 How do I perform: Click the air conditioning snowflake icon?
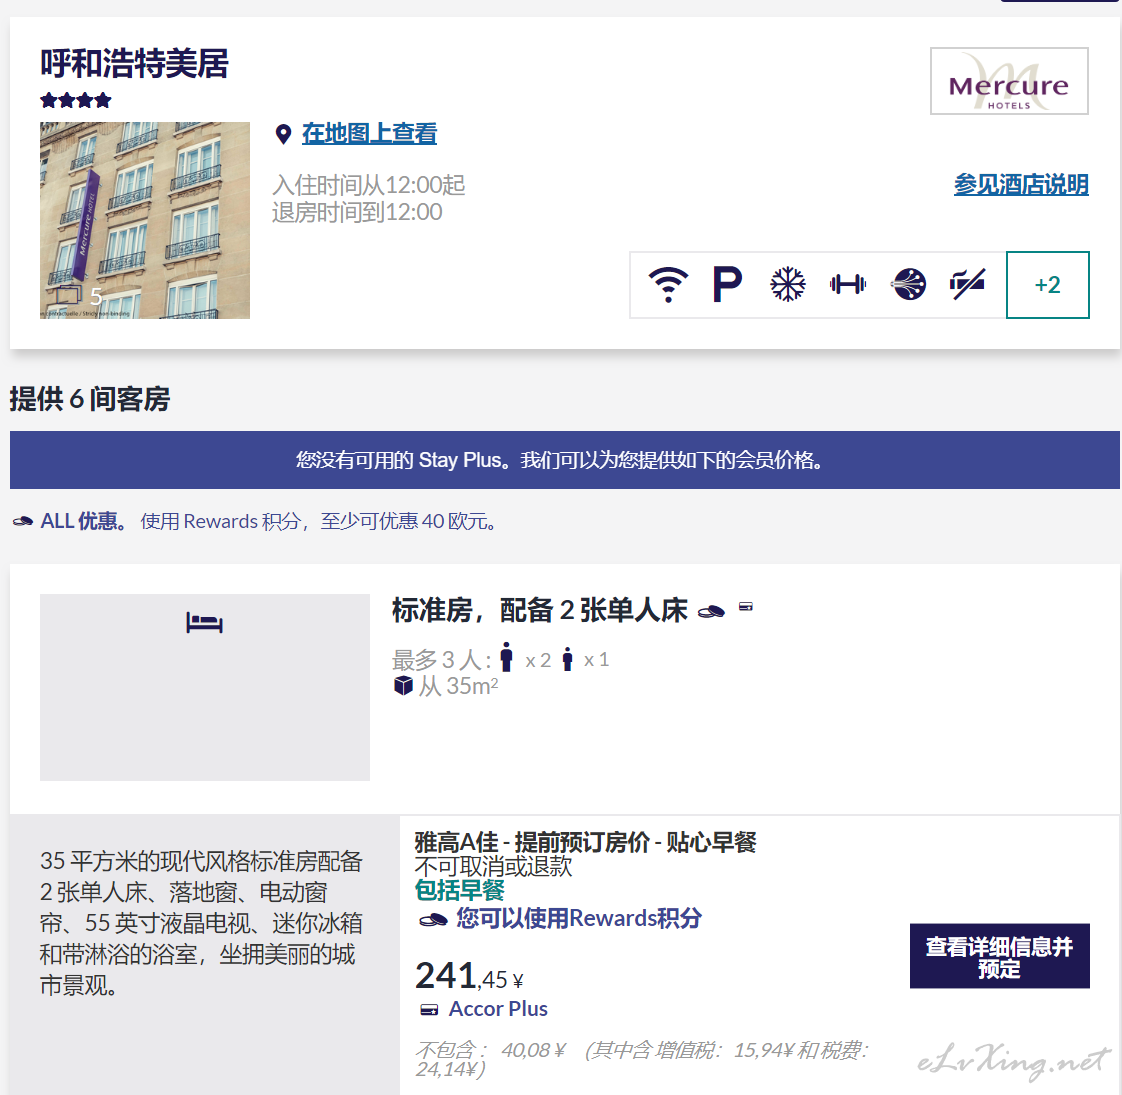tap(788, 285)
